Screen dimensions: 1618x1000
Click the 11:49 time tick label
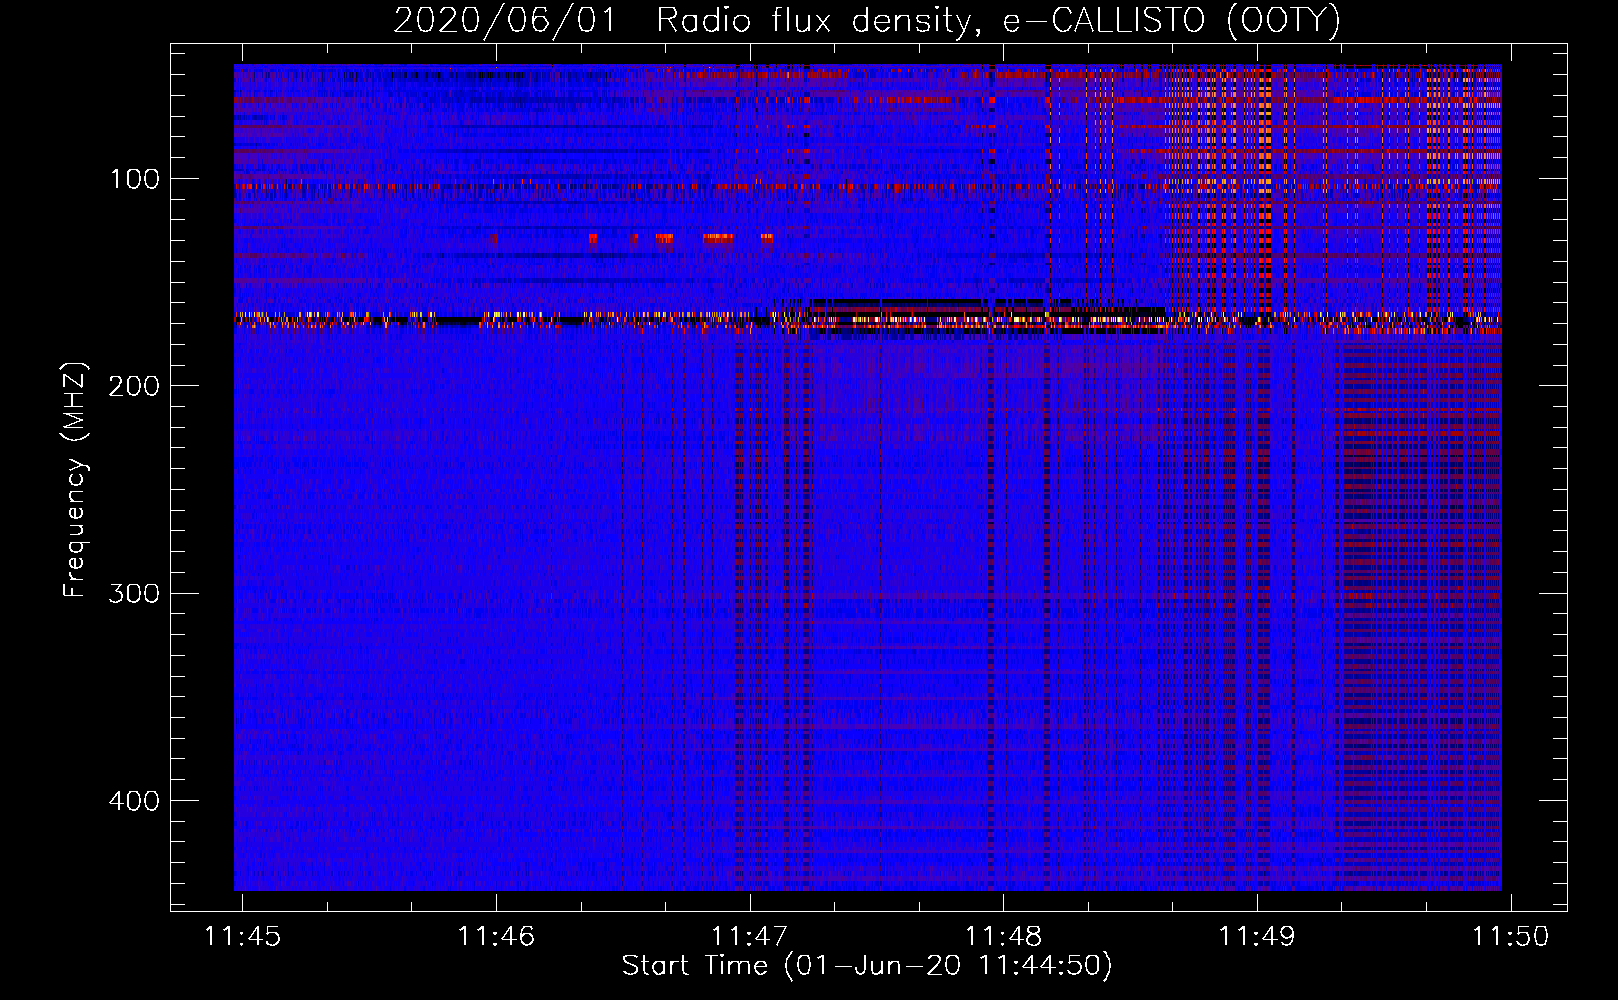pos(1257,937)
